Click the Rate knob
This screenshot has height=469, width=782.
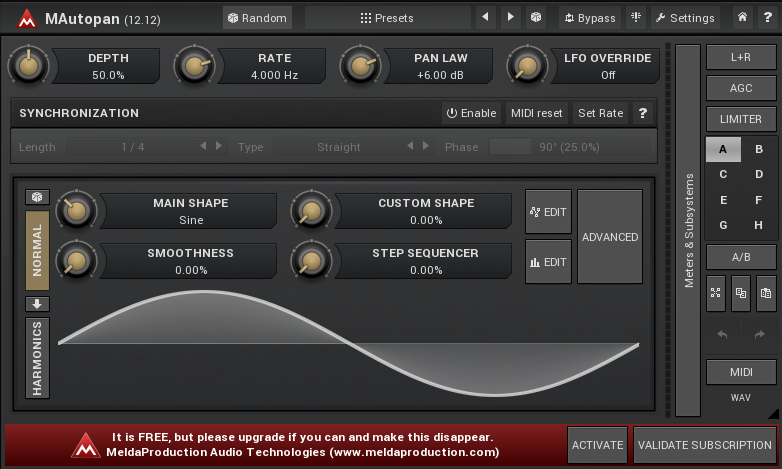point(195,65)
